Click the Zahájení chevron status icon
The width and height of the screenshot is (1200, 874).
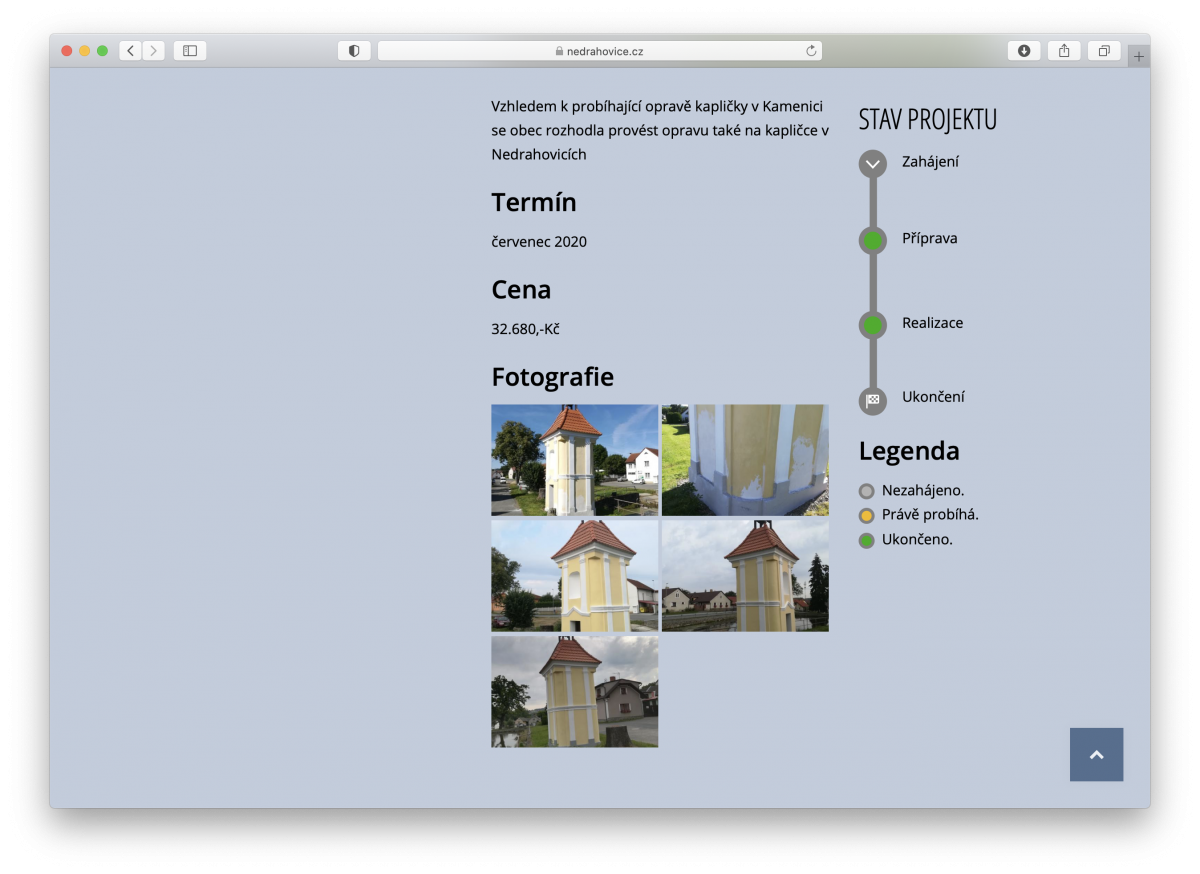click(x=872, y=163)
